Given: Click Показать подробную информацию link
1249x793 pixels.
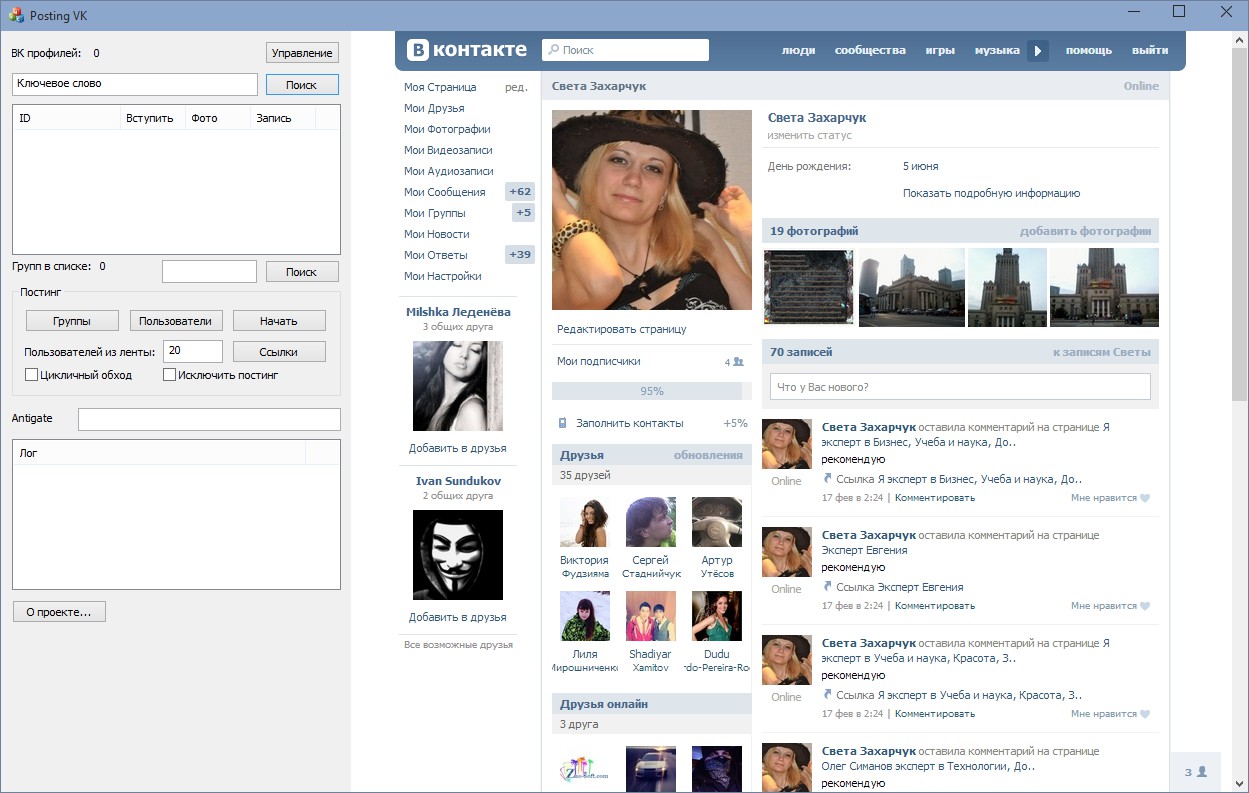Looking at the screenshot, I should 991,193.
